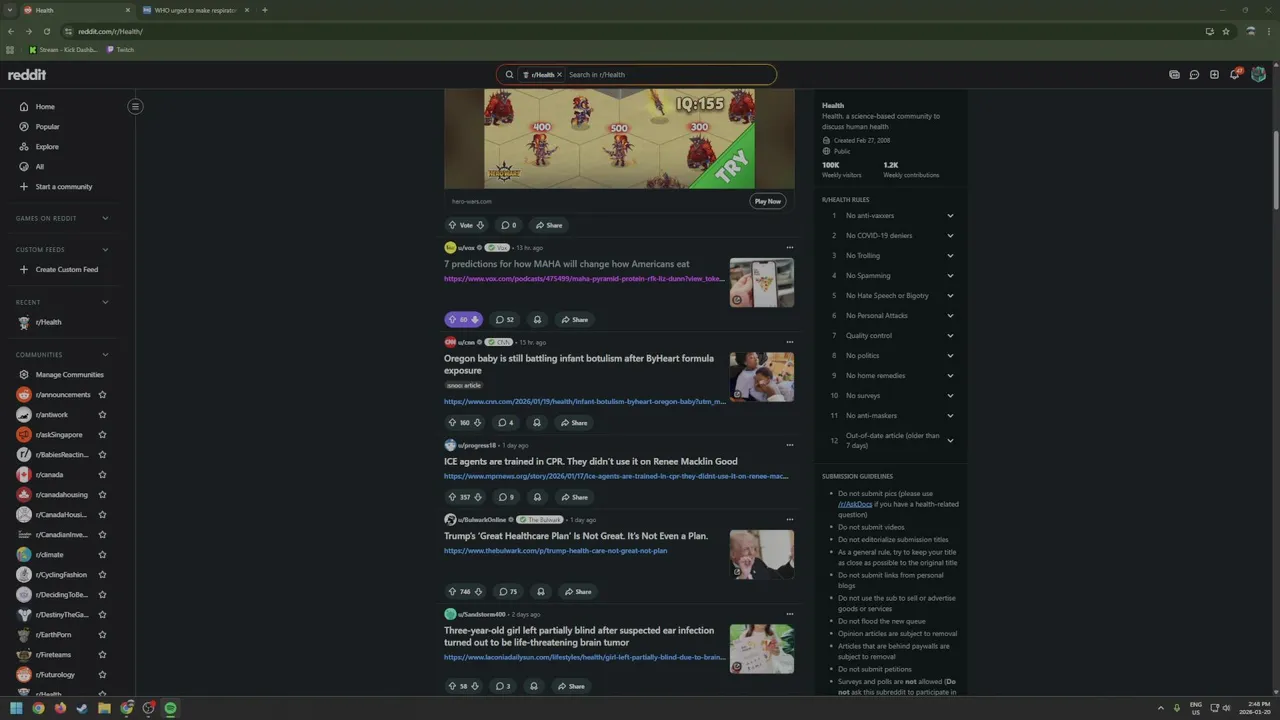The width and height of the screenshot is (1280, 720).
Task: Open options menu for the ICE agents post
Action: (789, 445)
